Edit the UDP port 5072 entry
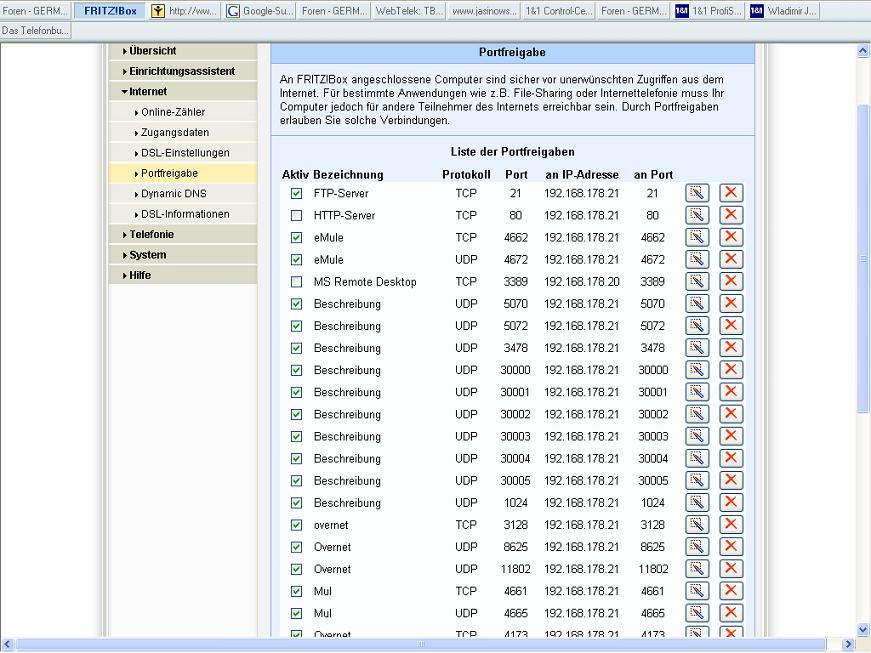 click(x=697, y=326)
